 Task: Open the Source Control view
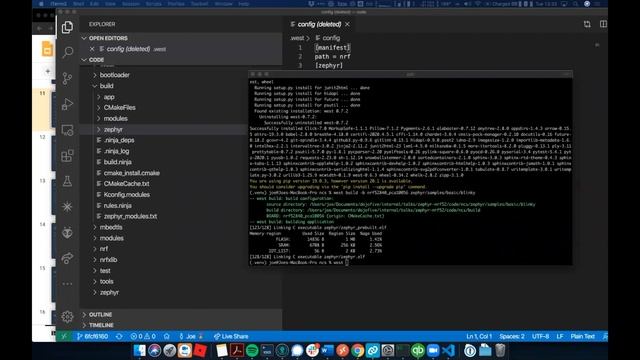pyautogui.click(x=67, y=78)
